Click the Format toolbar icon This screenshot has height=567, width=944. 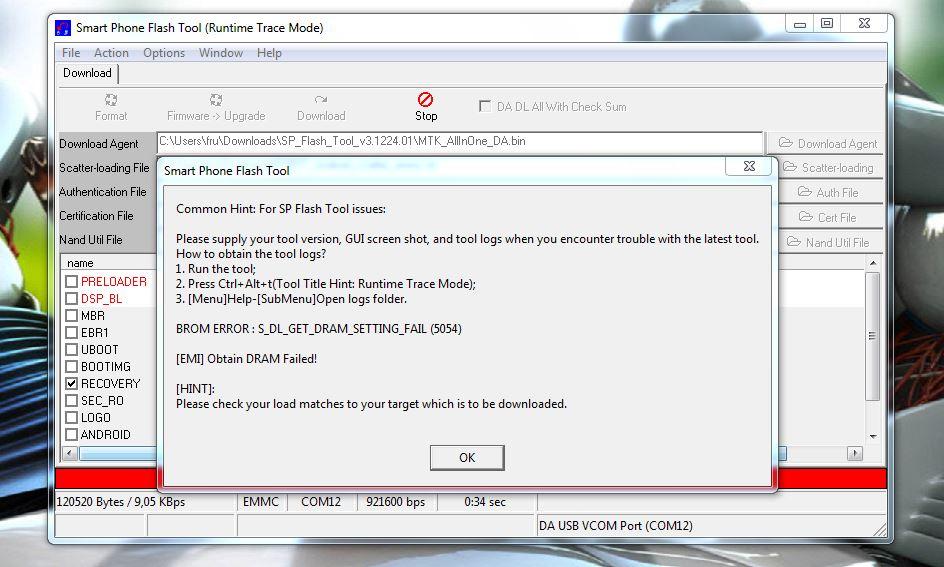tap(111, 100)
